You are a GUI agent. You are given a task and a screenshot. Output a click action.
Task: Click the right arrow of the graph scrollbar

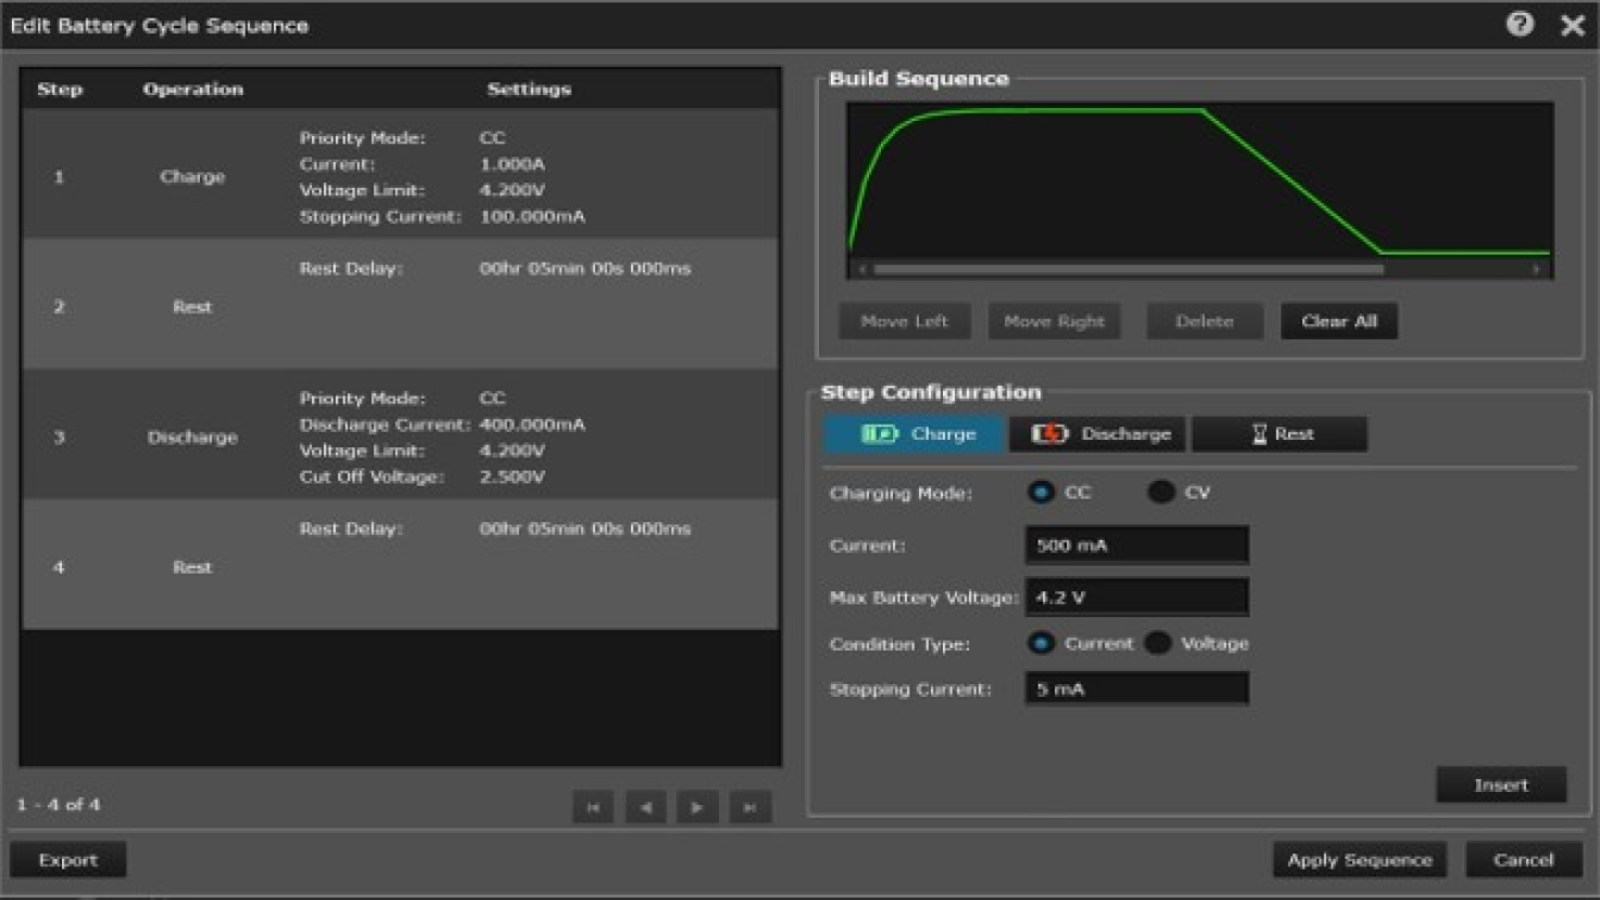(x=1537, y=268)
